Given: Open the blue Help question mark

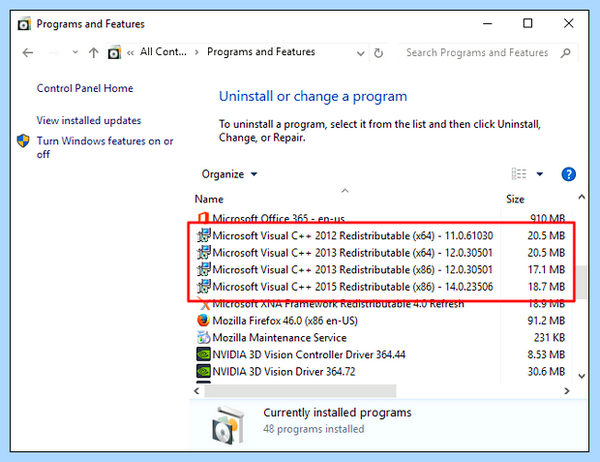Looking at the screenshot, I should 568,174.
